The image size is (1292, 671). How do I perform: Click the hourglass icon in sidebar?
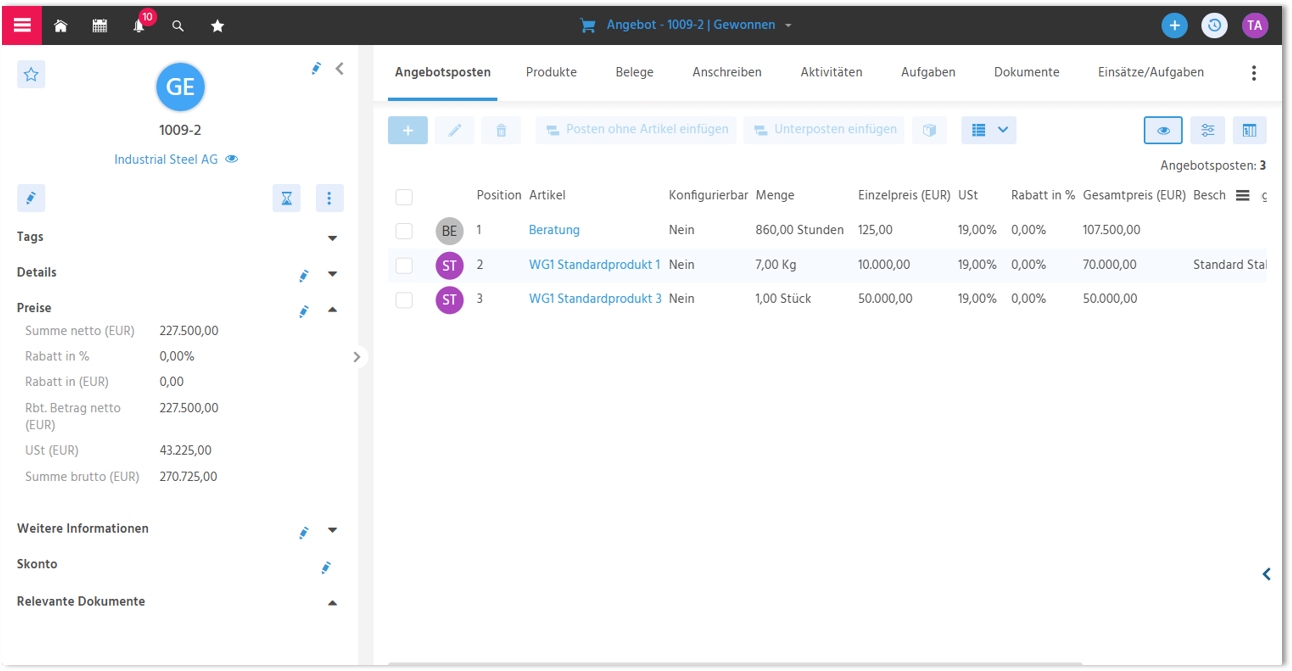click(287, 198)
